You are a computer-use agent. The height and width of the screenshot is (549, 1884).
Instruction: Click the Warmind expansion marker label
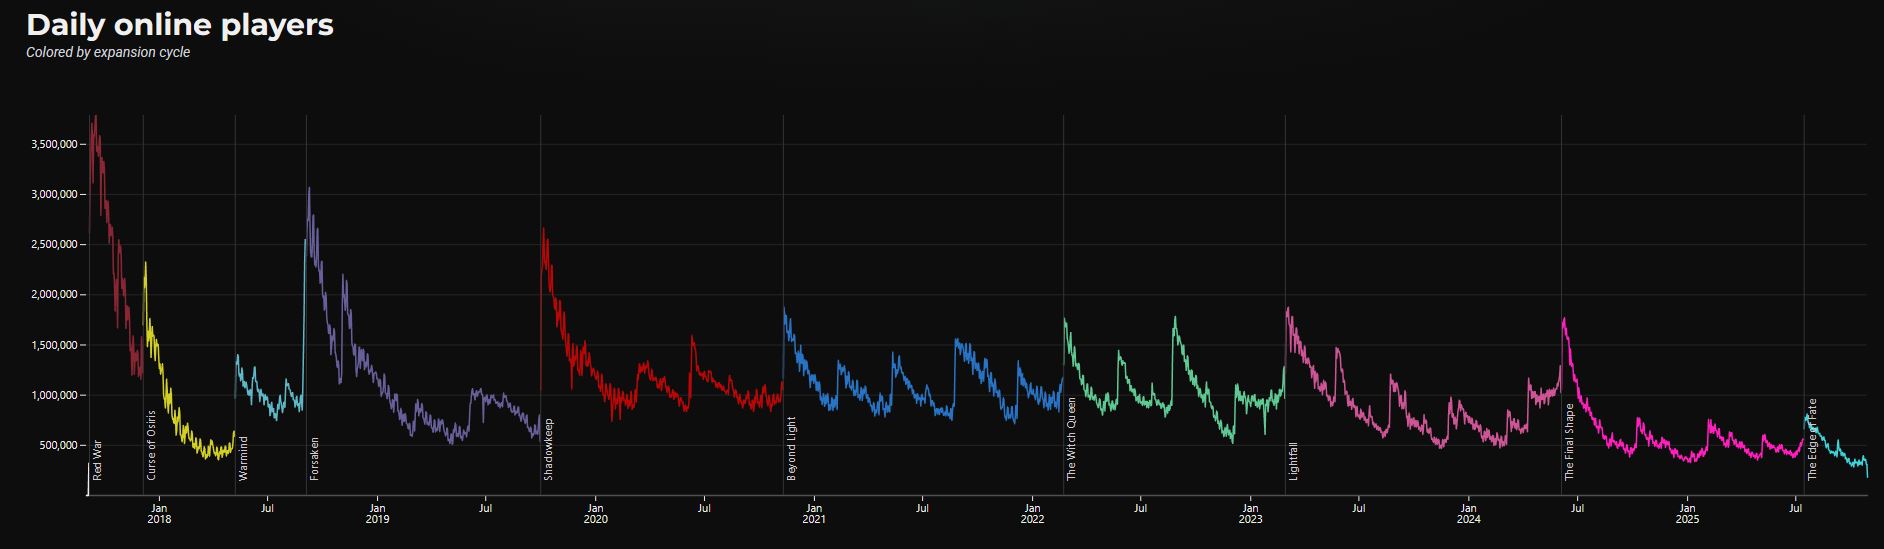244,458
